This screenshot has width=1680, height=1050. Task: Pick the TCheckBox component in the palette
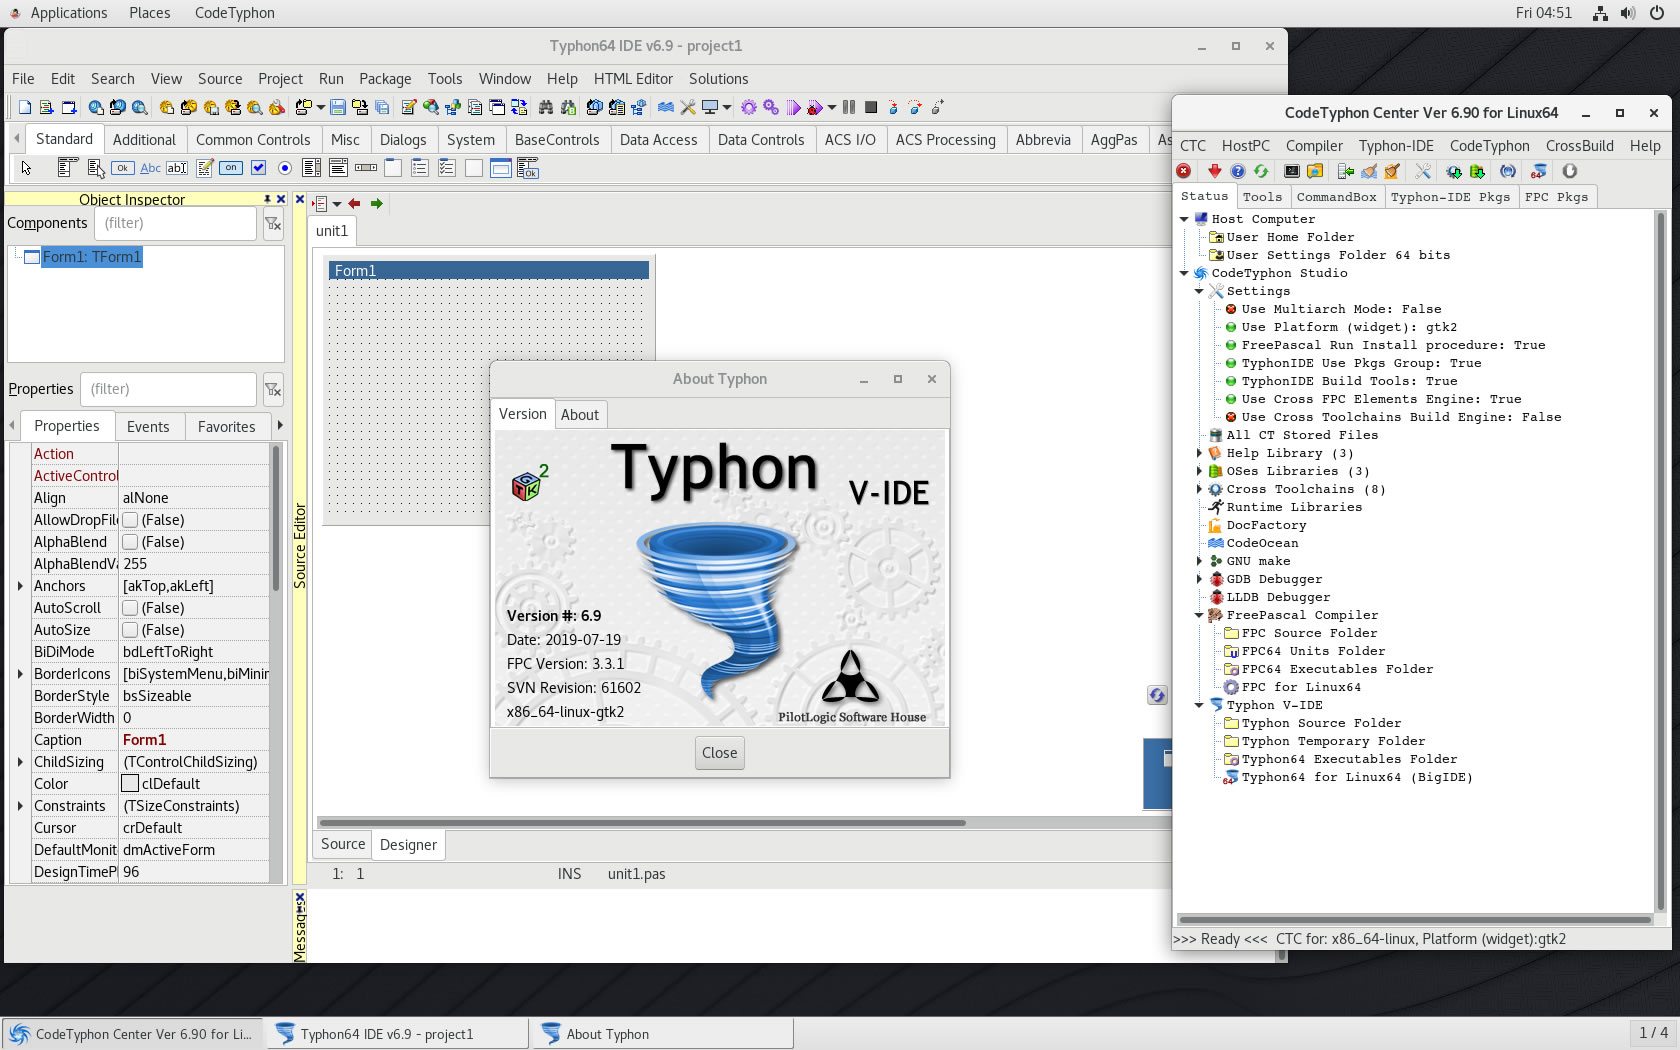tap(258, 168)
